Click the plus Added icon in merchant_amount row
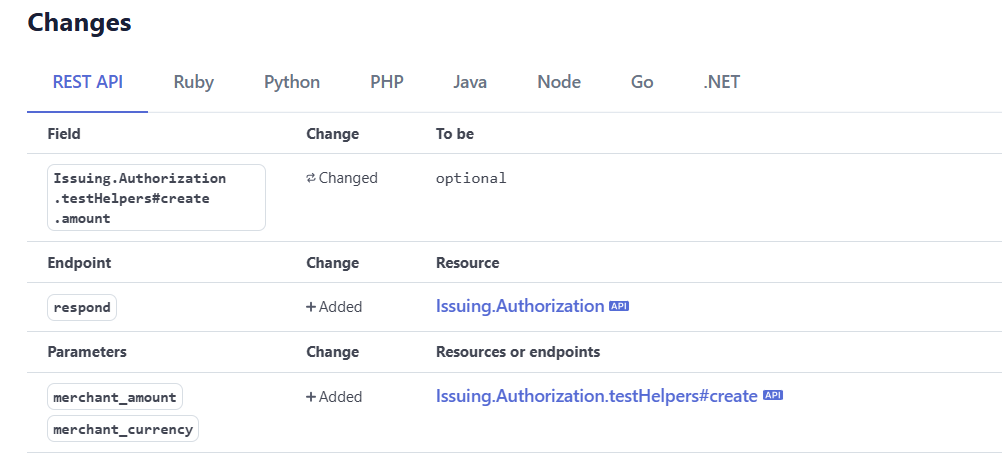This screenshot has width=1002, height=474. coord(311,397)
